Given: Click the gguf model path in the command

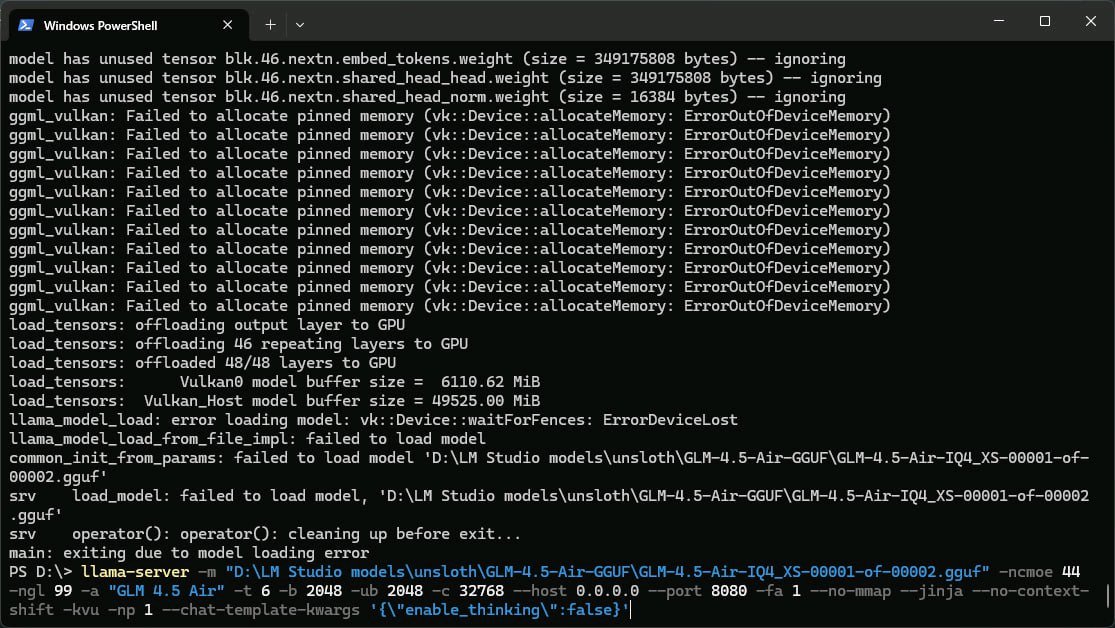Looking at the screenshot, I should pyautogui.click(x=607, y=572).
